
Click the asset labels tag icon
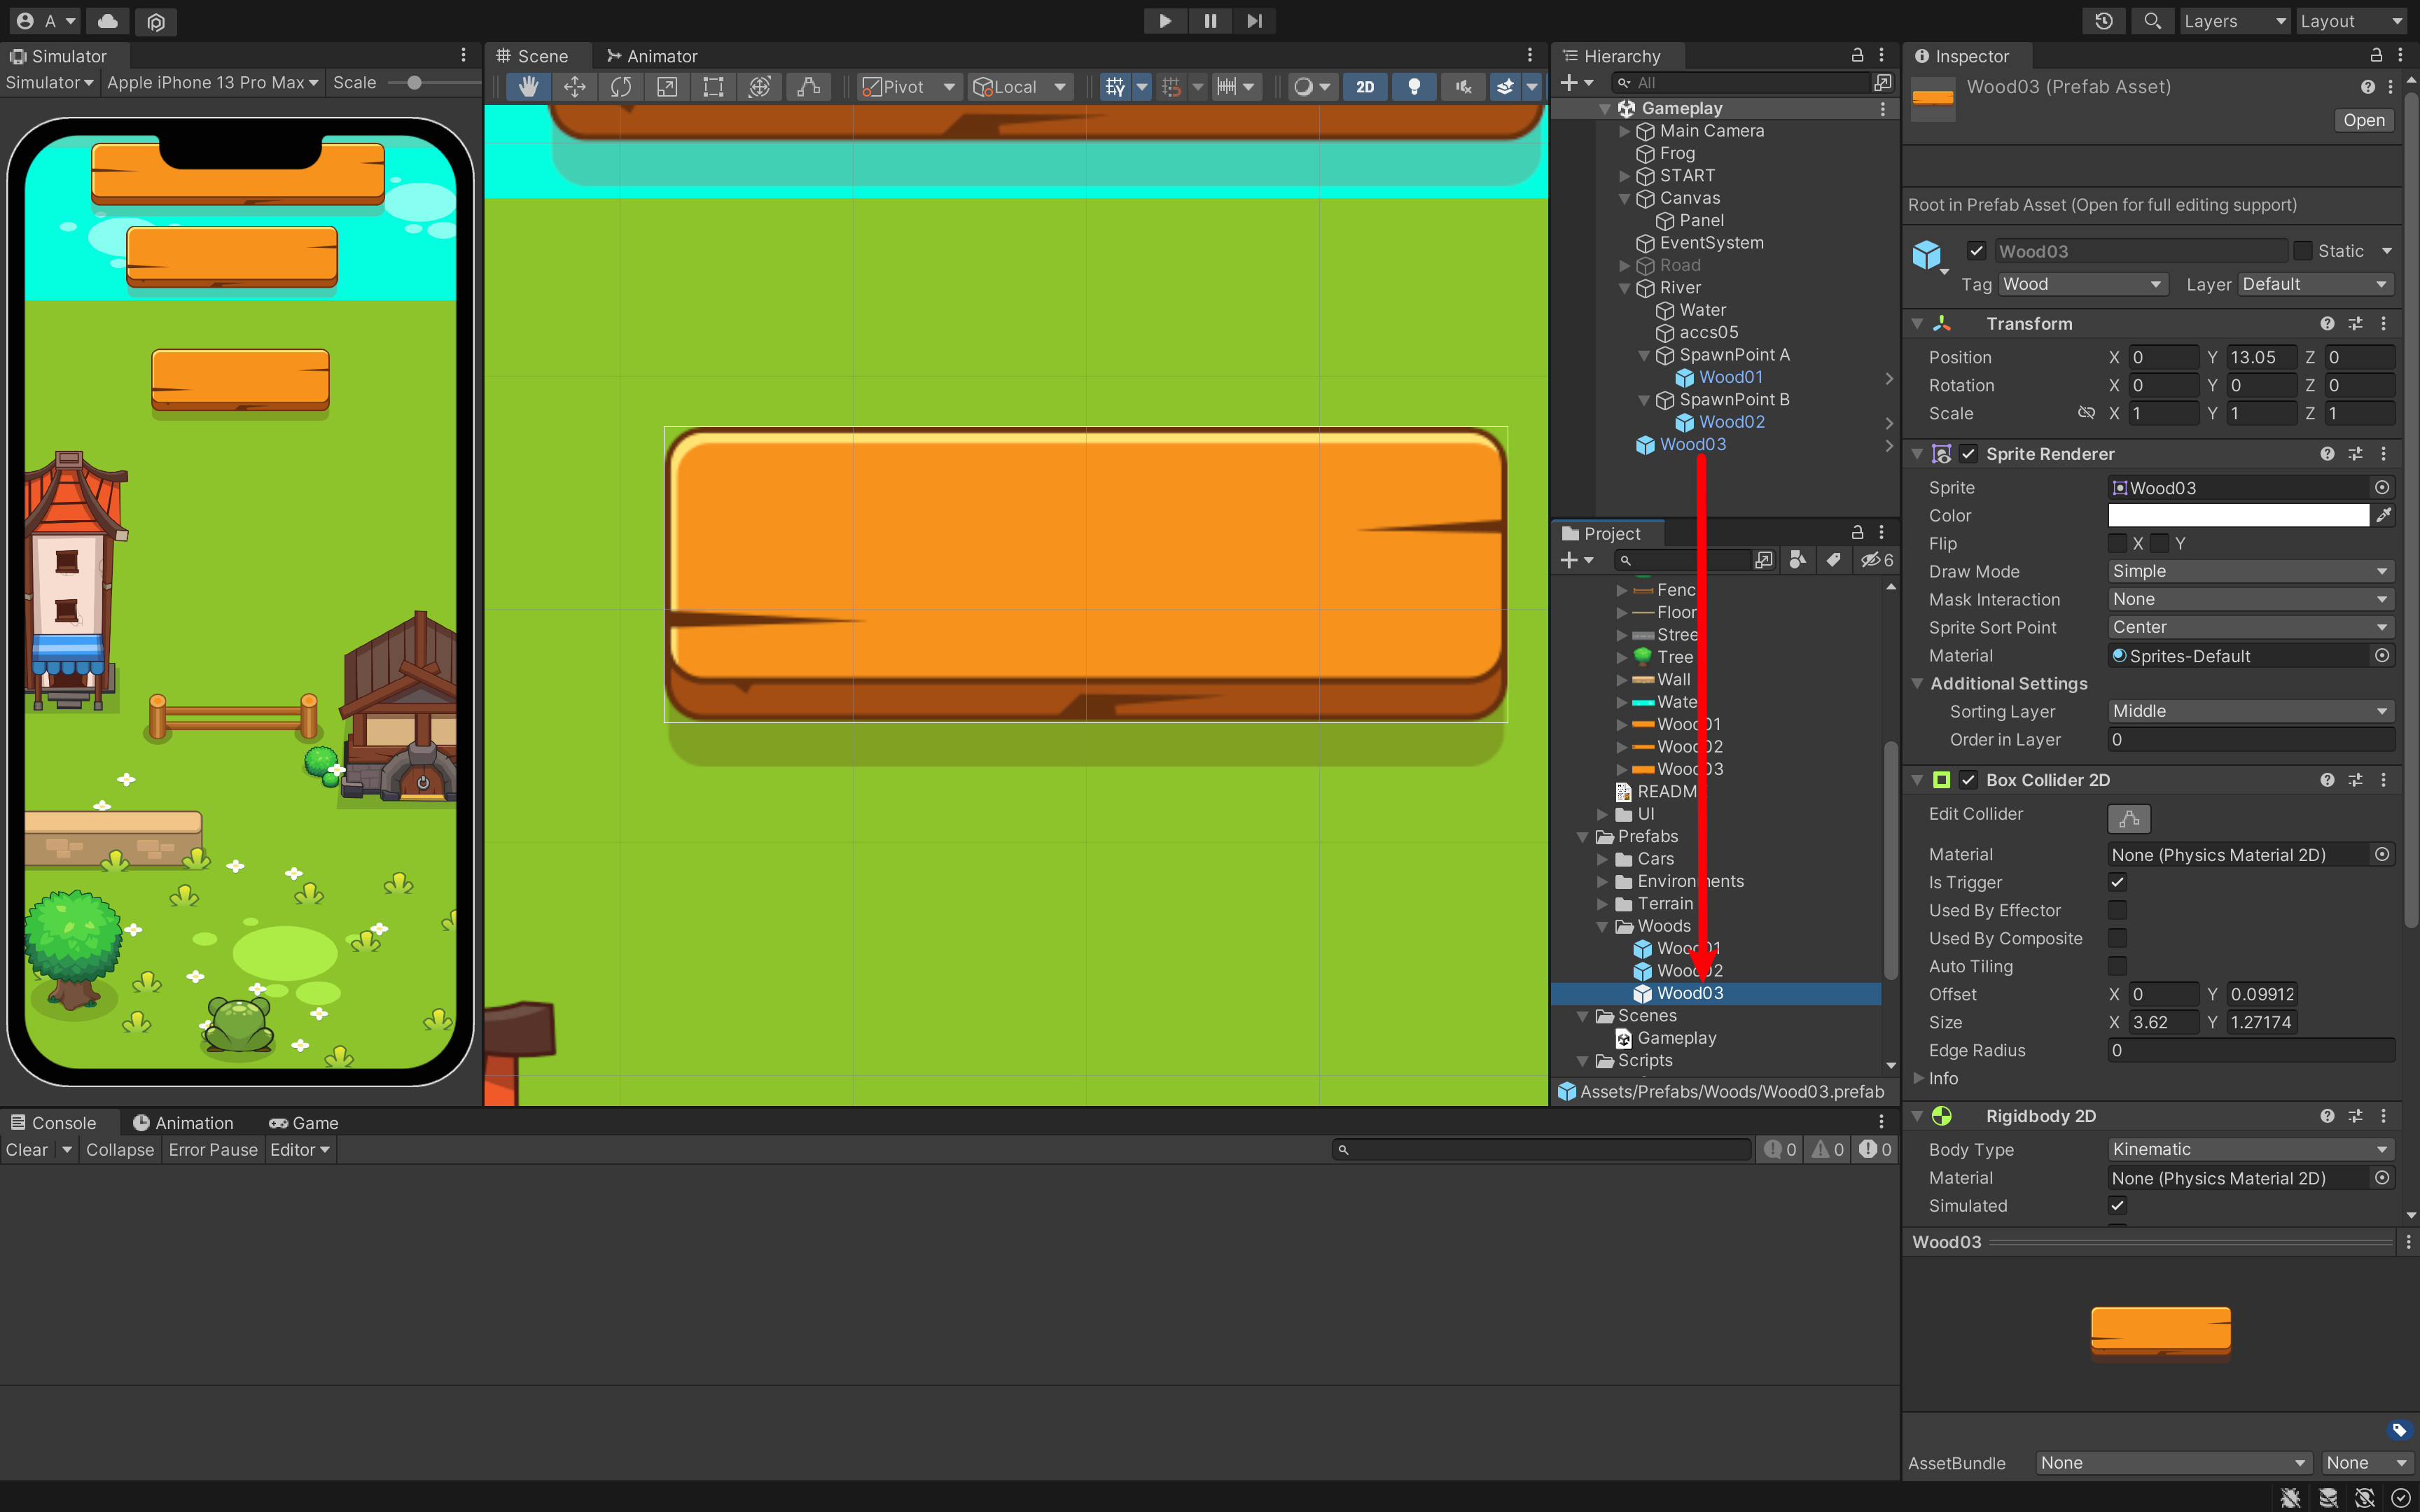coord(2398,1430)
